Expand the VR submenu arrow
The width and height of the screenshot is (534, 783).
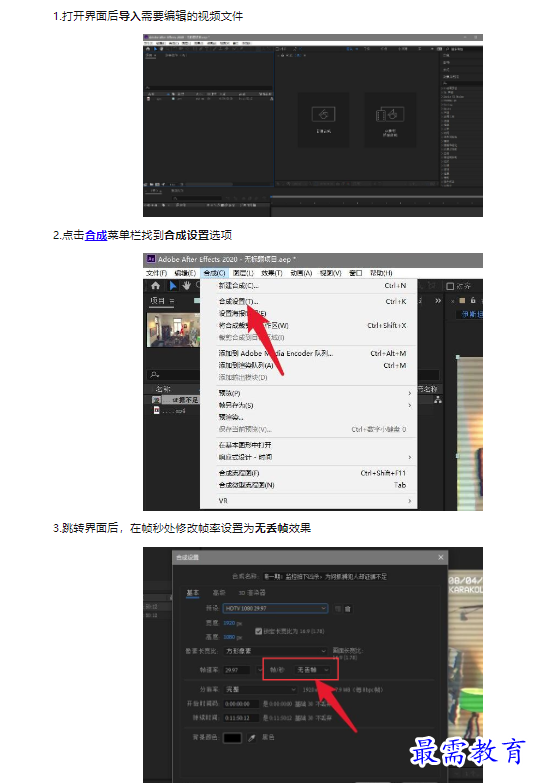pyautogui.click(x=410, y=501)
